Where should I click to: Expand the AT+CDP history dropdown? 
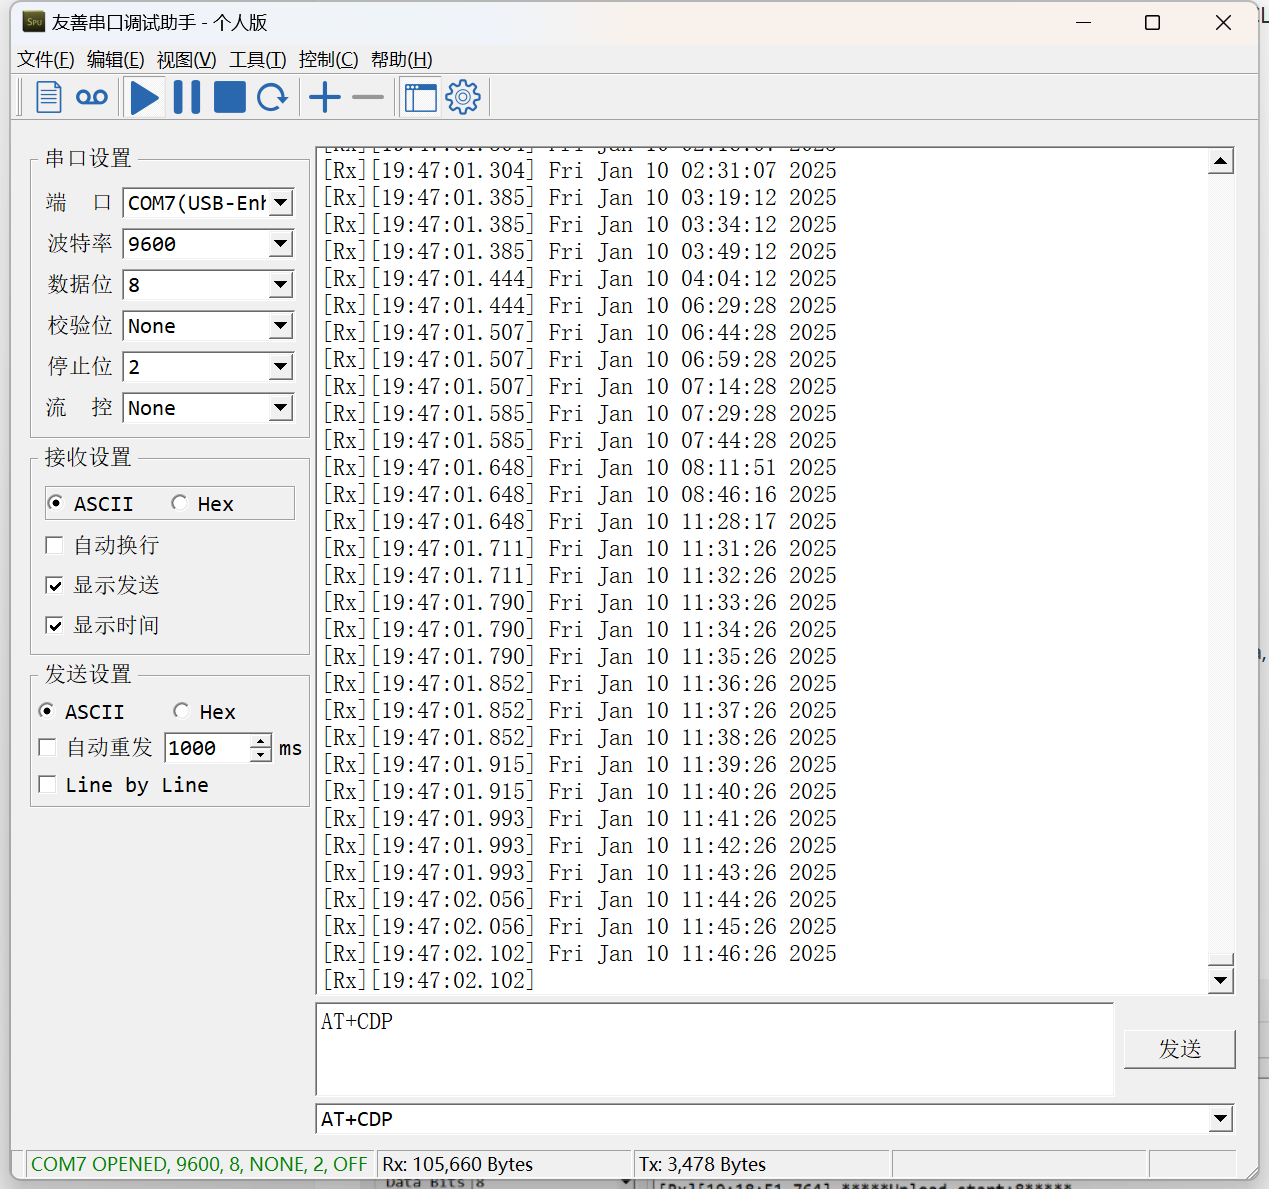[x=1220, y=1119]
